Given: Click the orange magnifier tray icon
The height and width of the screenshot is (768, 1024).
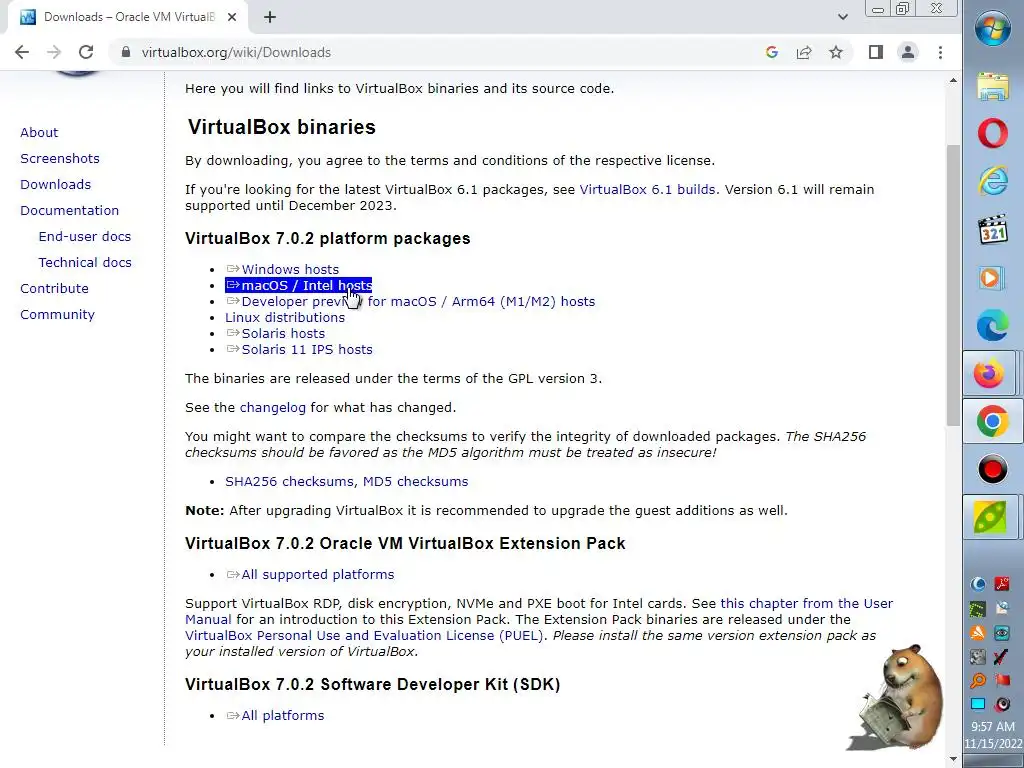Looking at the screenshot, I should click(978, 681).
